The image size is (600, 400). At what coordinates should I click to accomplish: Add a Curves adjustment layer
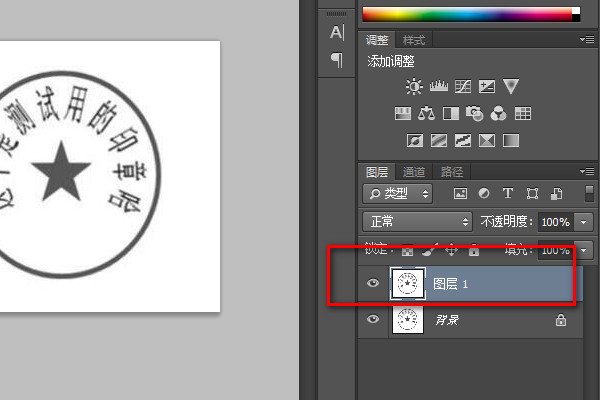463,87
